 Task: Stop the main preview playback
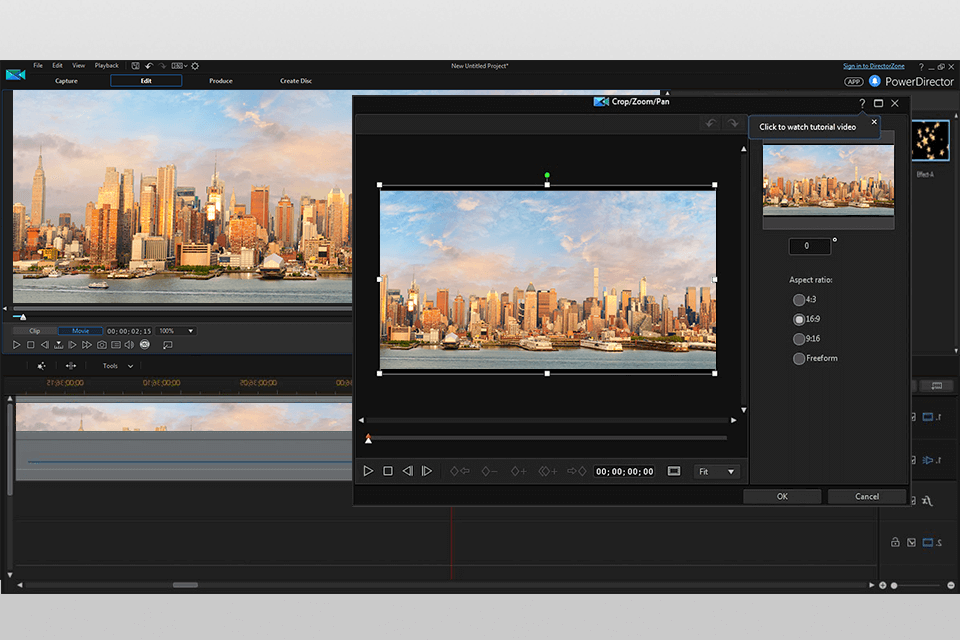(x=31, y=345)
